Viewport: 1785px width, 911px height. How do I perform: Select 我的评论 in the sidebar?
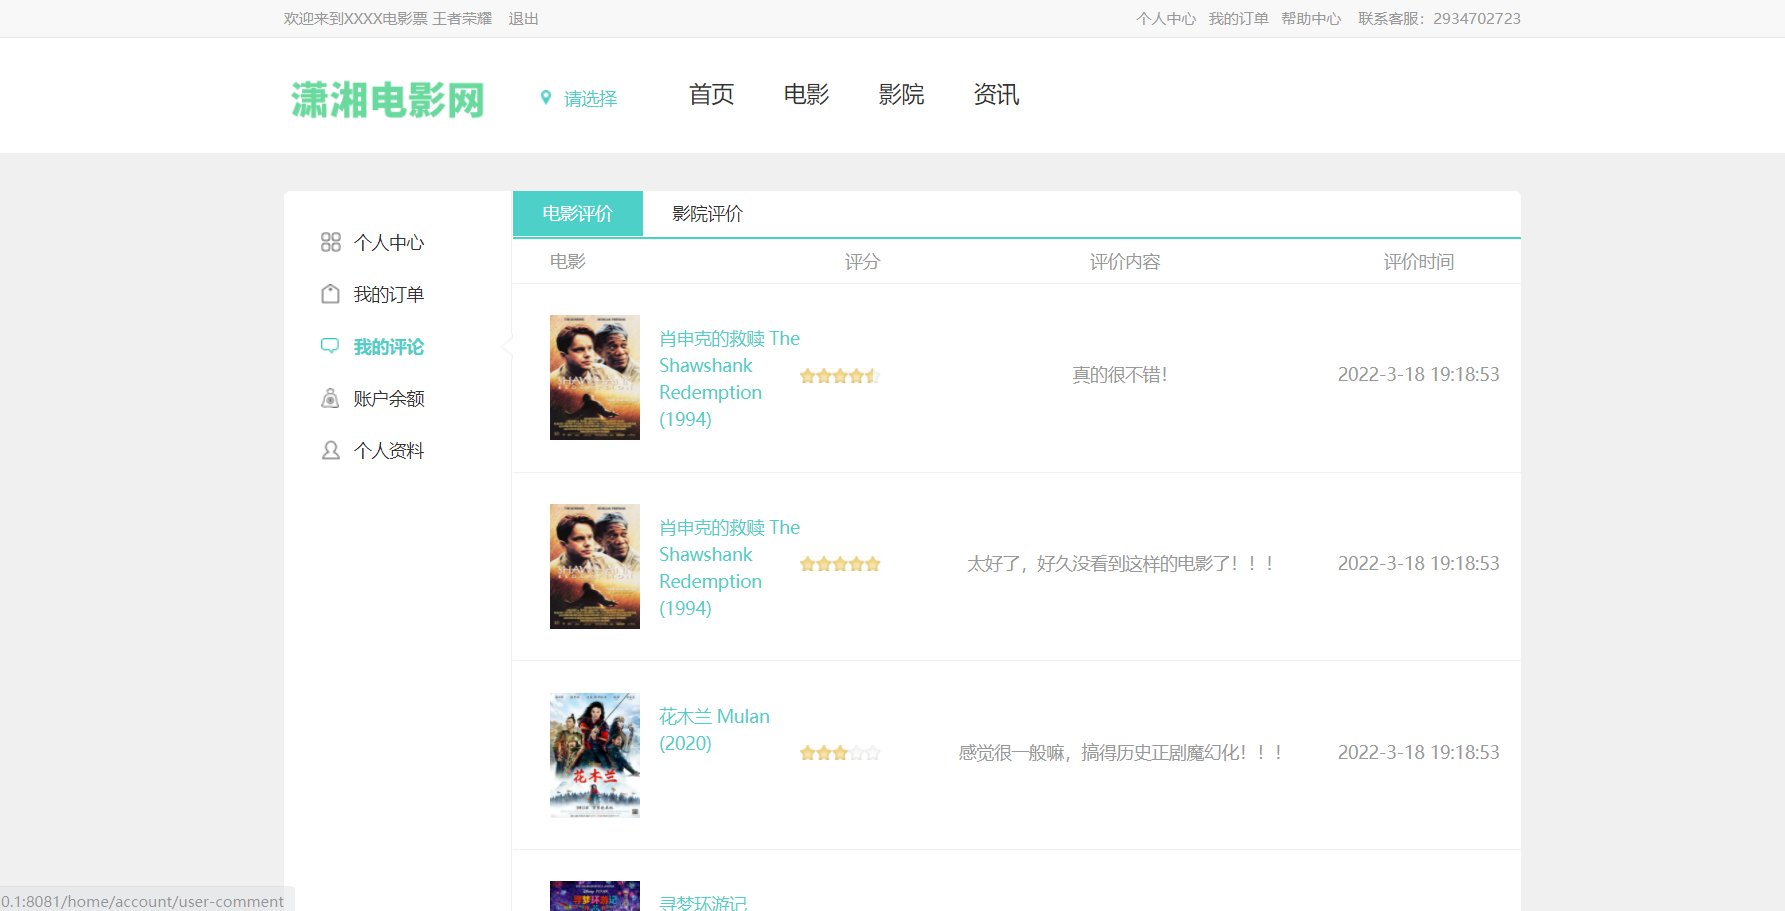[389, 347]
